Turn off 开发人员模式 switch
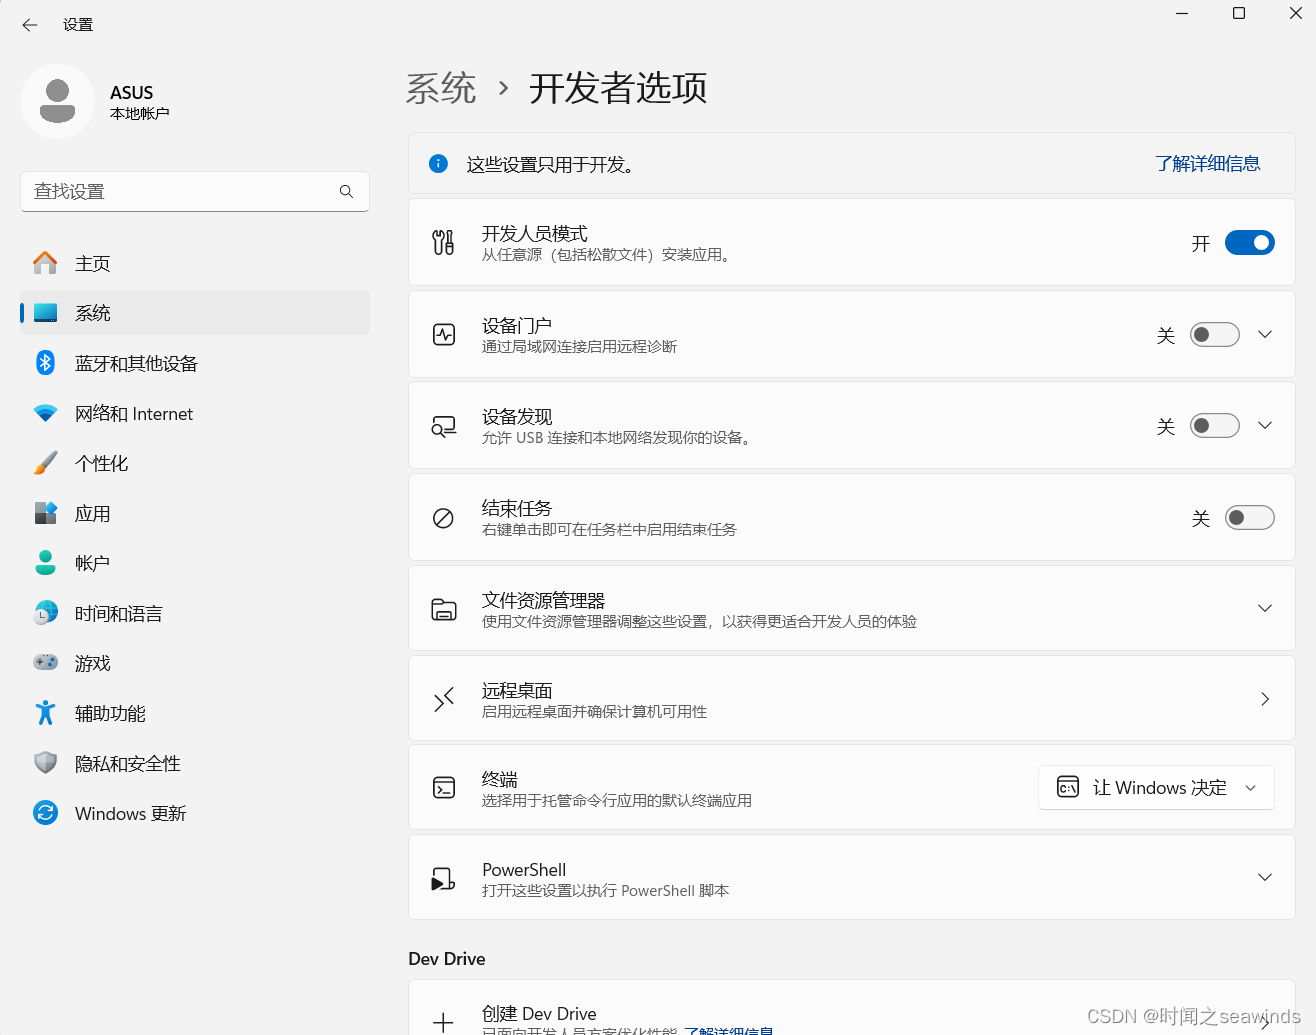This screenshot has width=1316, height=1035. click(1249, 242)
